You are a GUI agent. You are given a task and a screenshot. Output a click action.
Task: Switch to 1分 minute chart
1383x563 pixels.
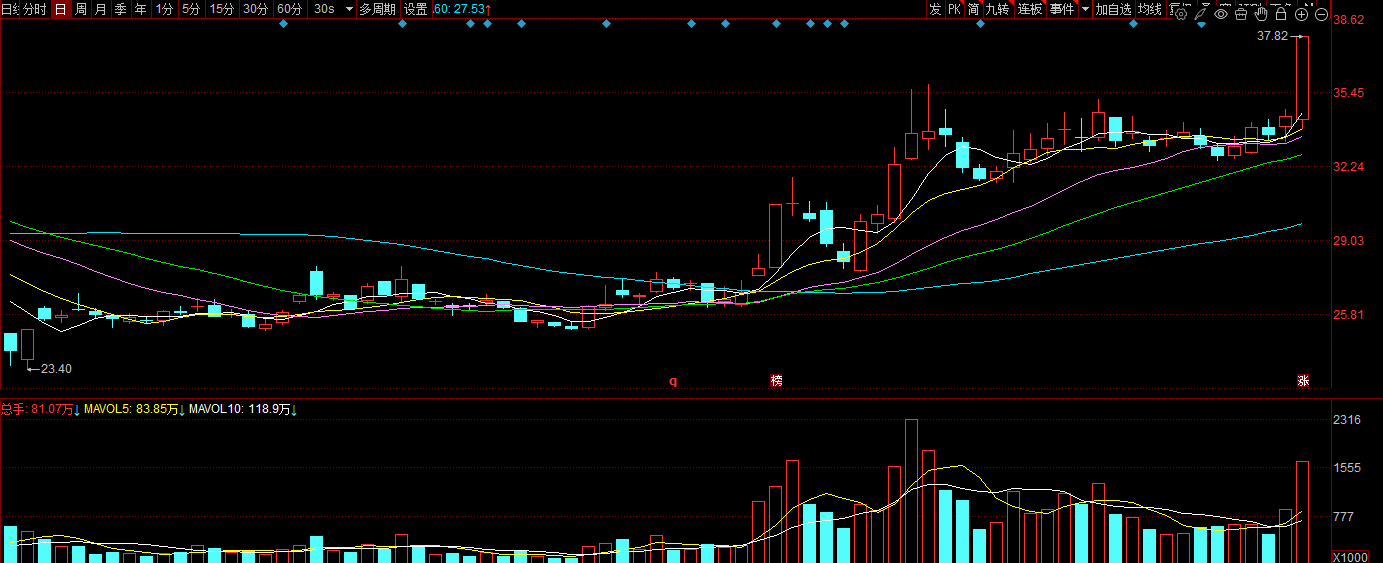[165, 9]
